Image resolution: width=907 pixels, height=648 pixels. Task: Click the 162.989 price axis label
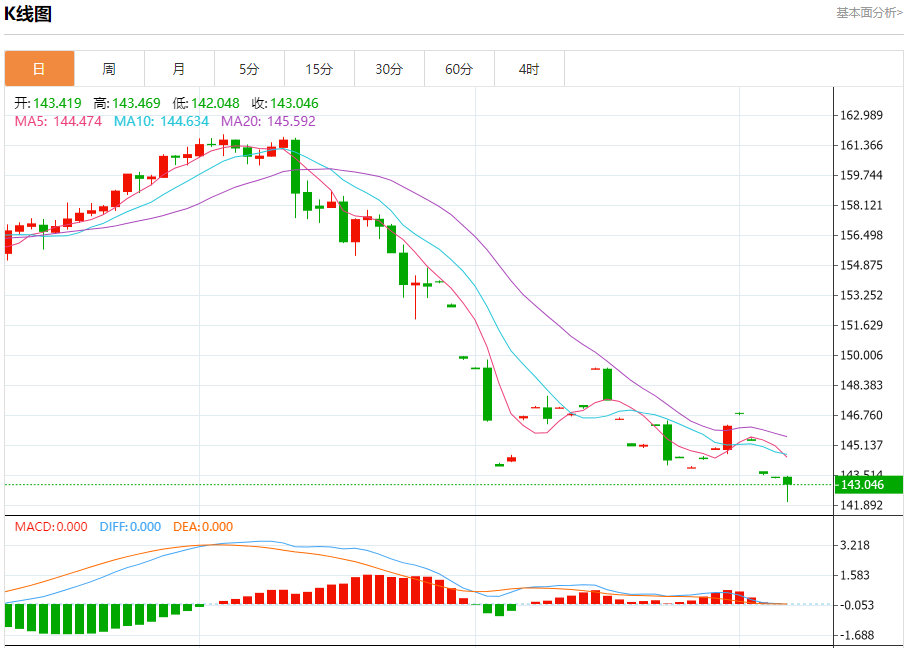click(861, 115)
